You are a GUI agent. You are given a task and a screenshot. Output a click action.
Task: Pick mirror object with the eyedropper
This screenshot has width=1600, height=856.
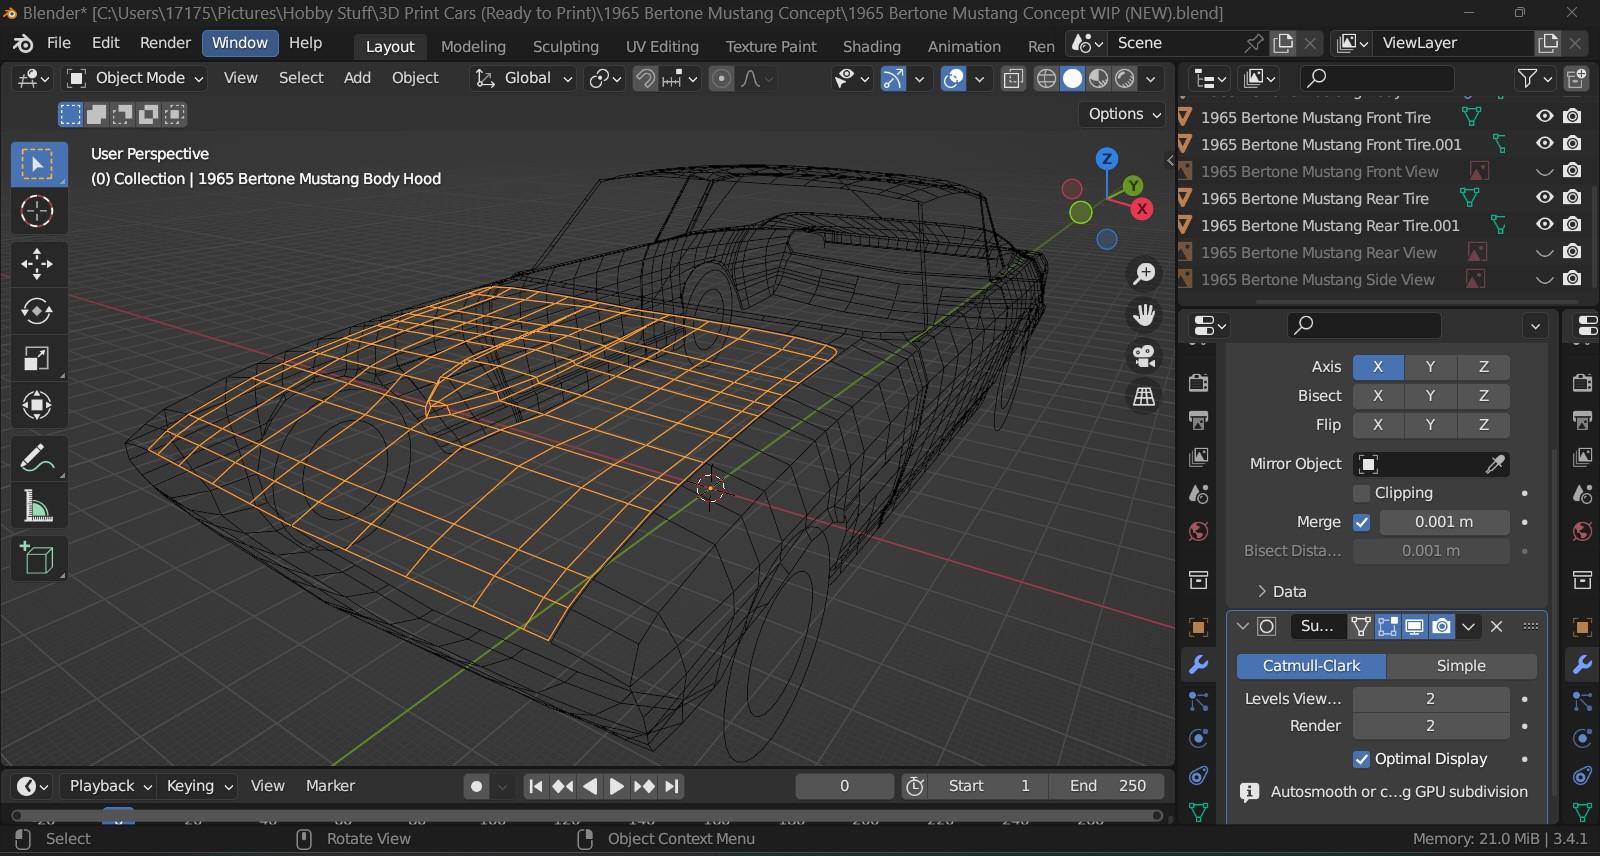pyautogui.click(x=1495, y=464)
